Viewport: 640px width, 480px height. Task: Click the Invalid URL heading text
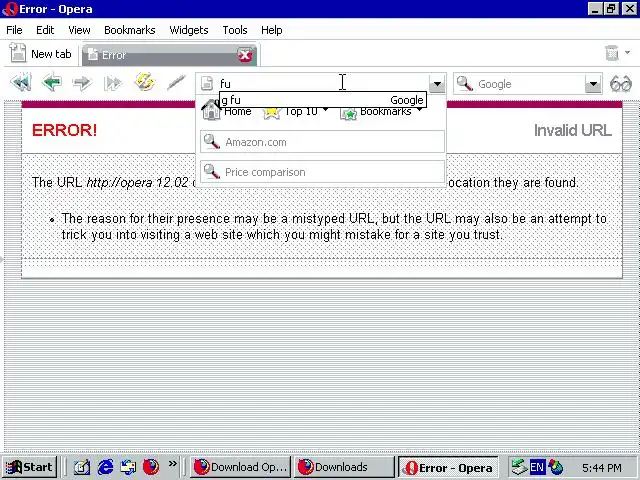point(573,131)
